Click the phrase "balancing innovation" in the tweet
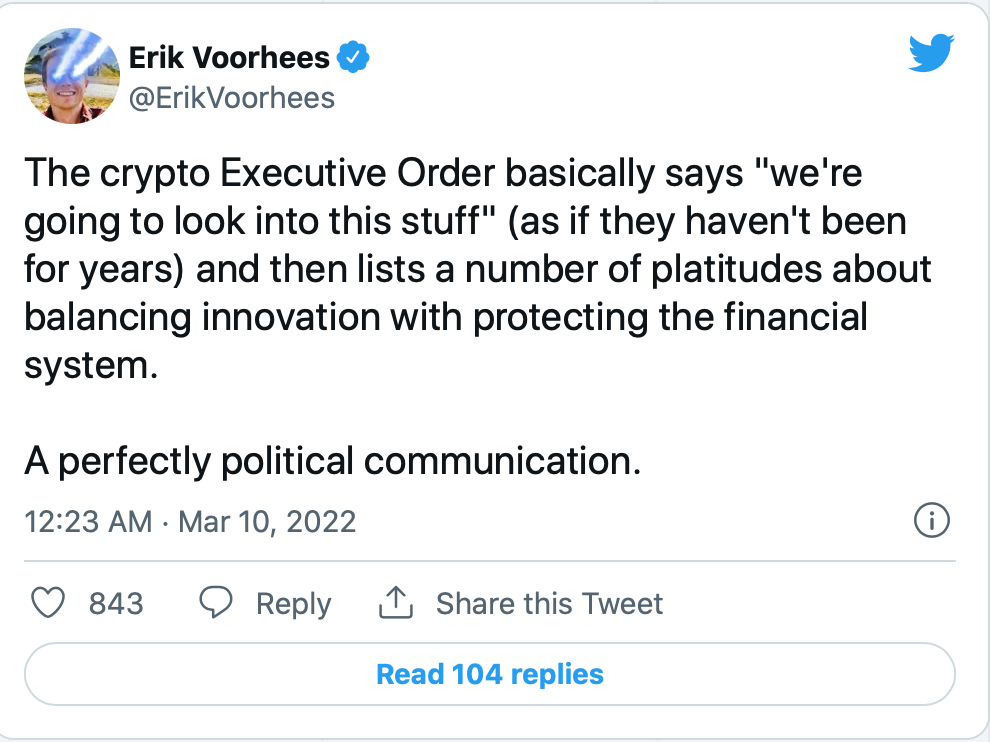The height and width of the screenshot is (742, 990). [202, 317]
